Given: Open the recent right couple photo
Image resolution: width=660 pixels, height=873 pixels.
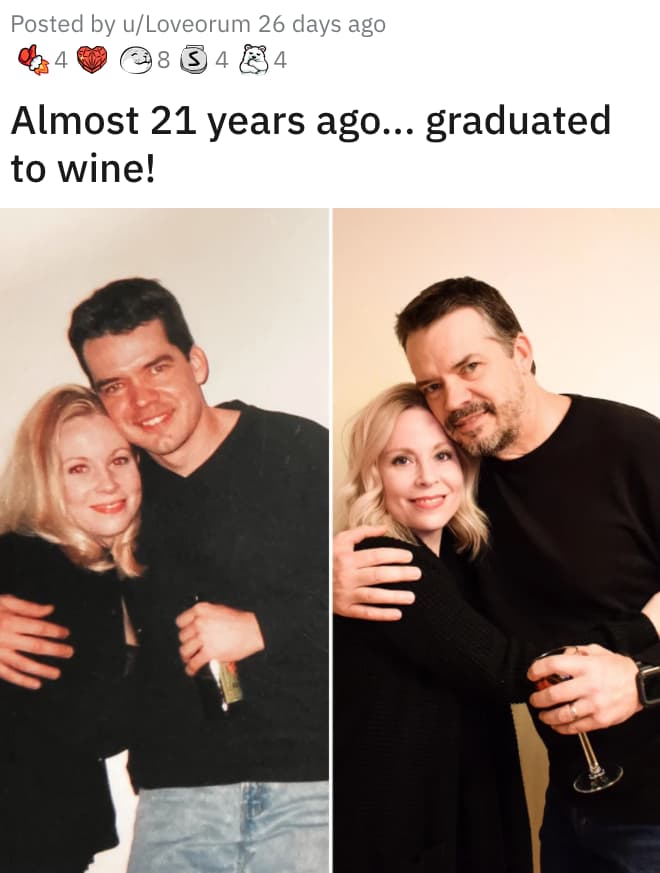Looking at the screenshot, I should [x=497, y=541].
